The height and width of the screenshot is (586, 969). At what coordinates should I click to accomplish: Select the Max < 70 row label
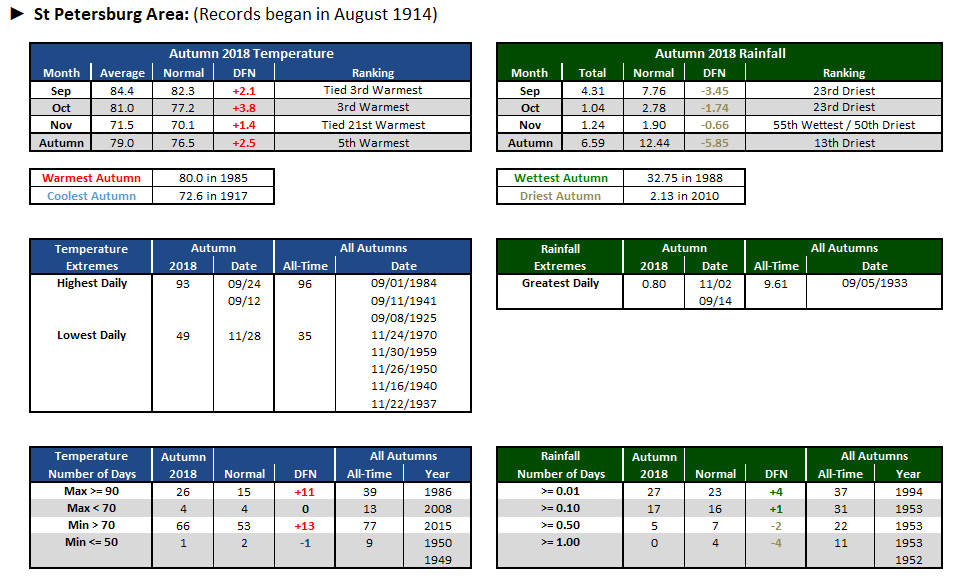(x=91, y=508)
